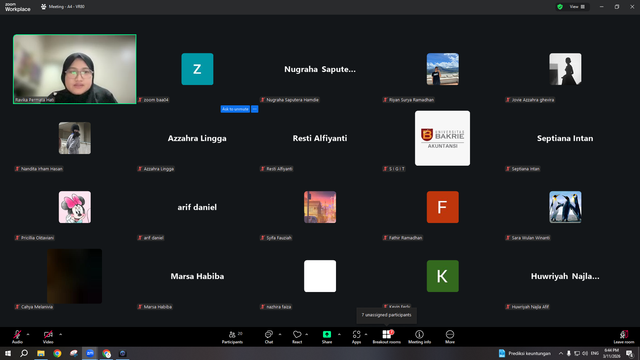The image size is (640, 360).
Task: Click the Marsa Habiba name tile
Action: (197, 276)
